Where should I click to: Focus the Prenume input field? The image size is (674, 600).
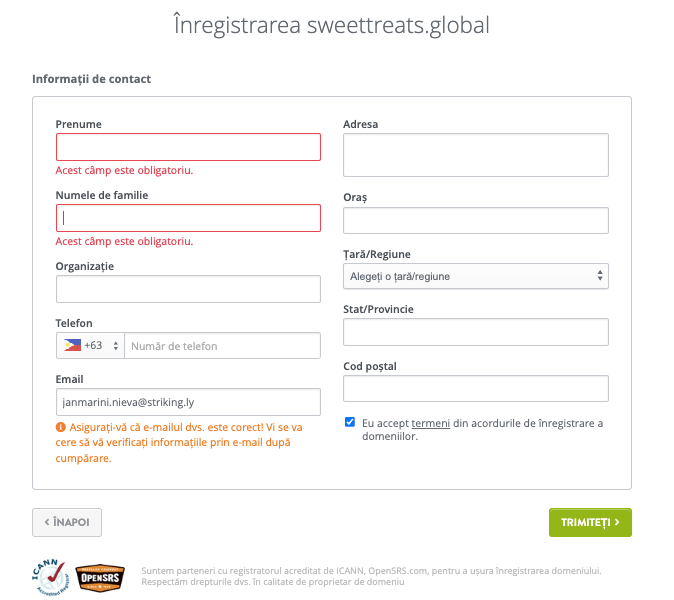coord(188,147)
